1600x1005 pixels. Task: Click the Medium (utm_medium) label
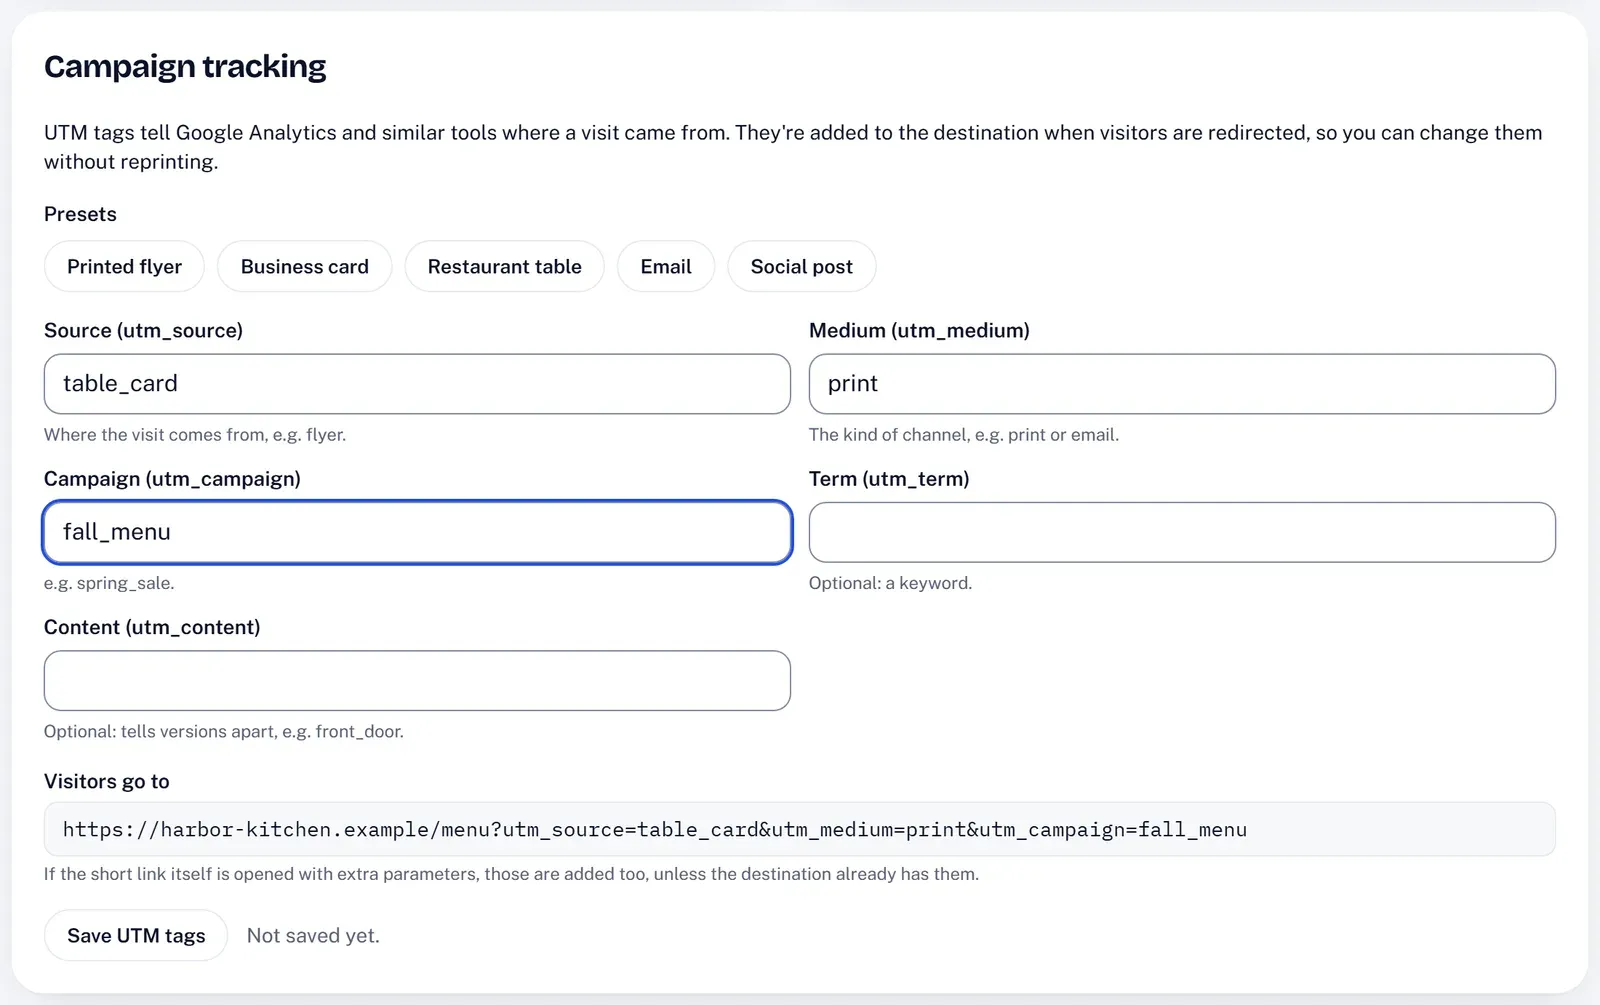pos(919,330)
